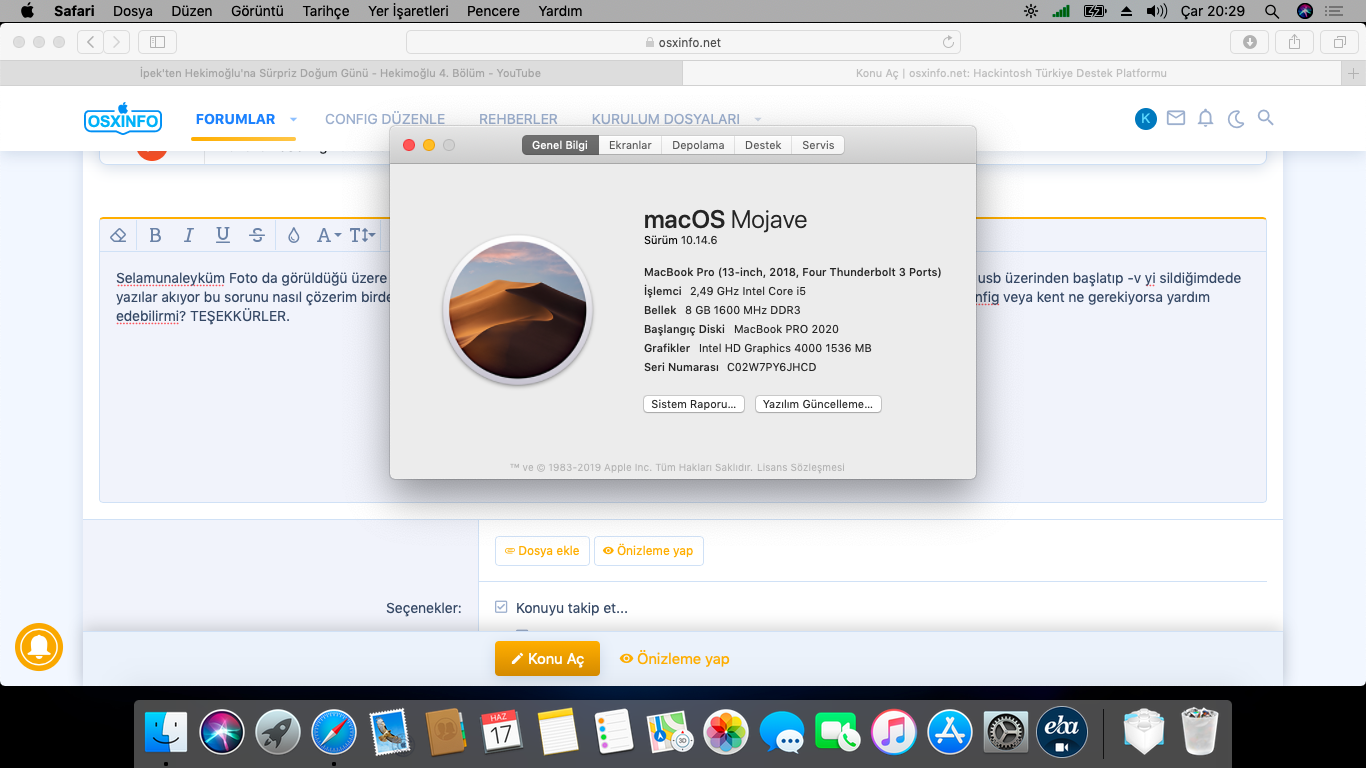
Task: Expand the KURULUM DOSYALARI dropdown arrow
Action: click(758, 120)
